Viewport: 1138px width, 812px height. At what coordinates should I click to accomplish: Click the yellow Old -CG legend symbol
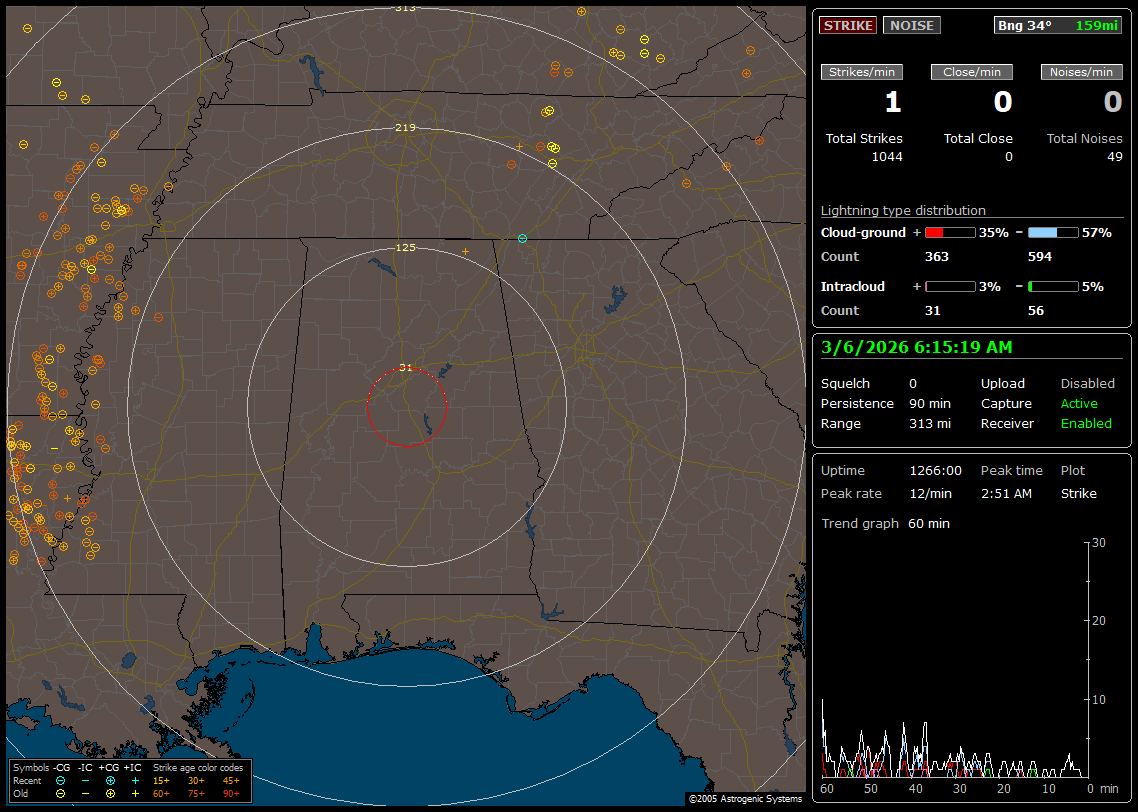(x=61, y=793)
